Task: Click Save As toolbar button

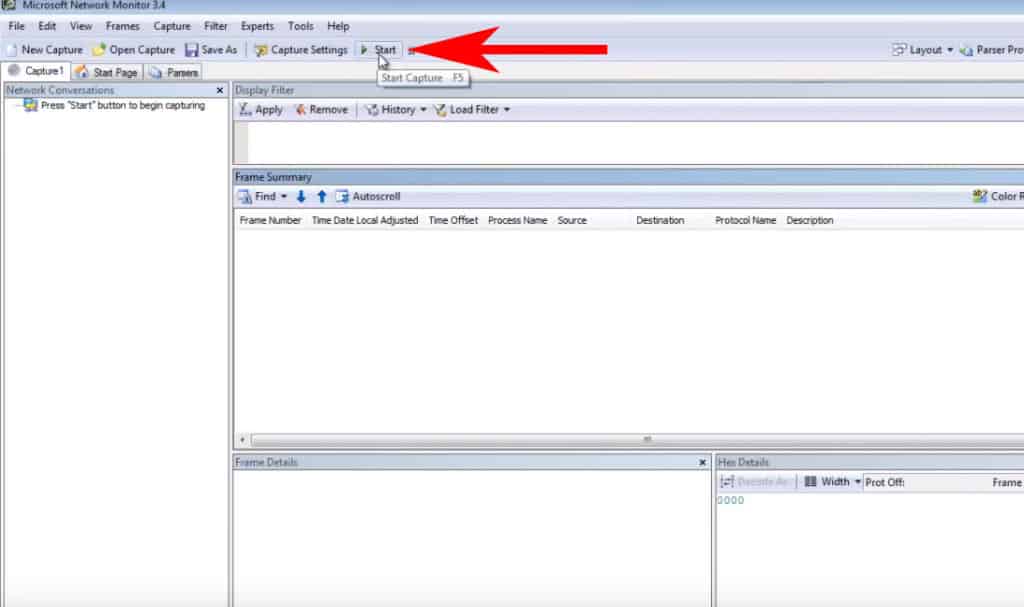Action: (x=211, y=50)
